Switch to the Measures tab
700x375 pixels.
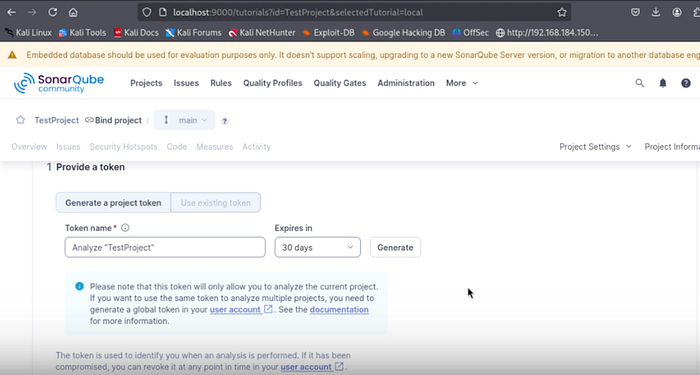click(x=215, y=147)
